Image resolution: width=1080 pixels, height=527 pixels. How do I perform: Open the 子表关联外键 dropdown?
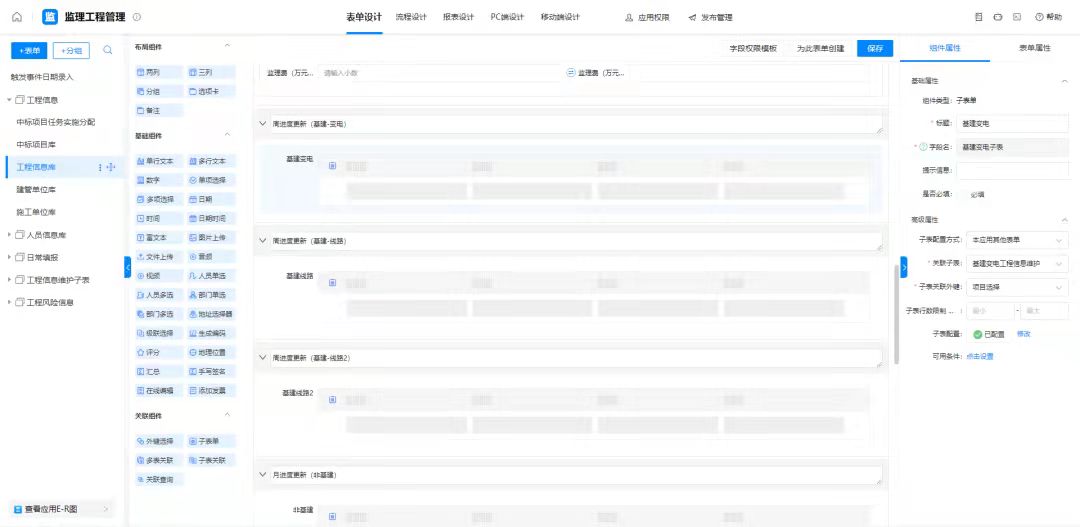pyautogui.click(x=1017, y=287)
